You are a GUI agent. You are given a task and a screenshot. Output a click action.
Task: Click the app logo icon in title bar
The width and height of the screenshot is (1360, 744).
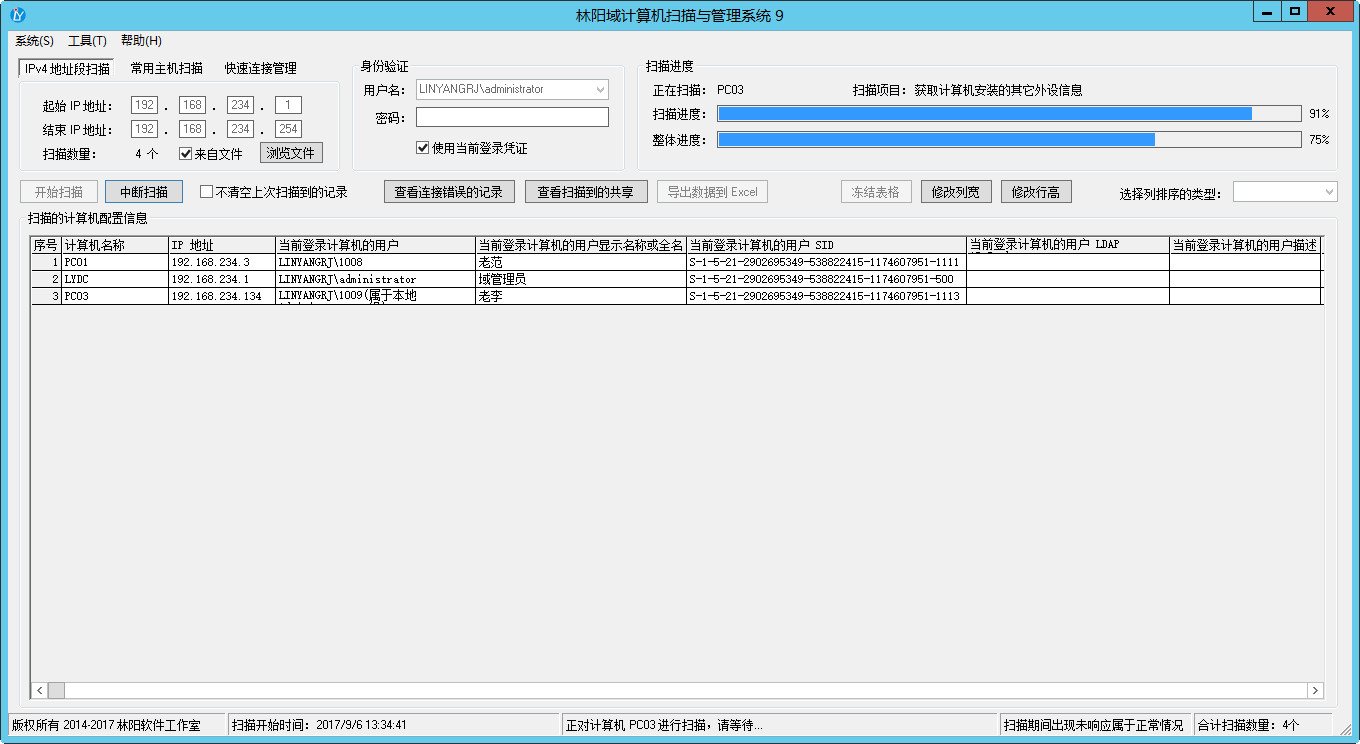pyautogui.click(x=16, y=15)
